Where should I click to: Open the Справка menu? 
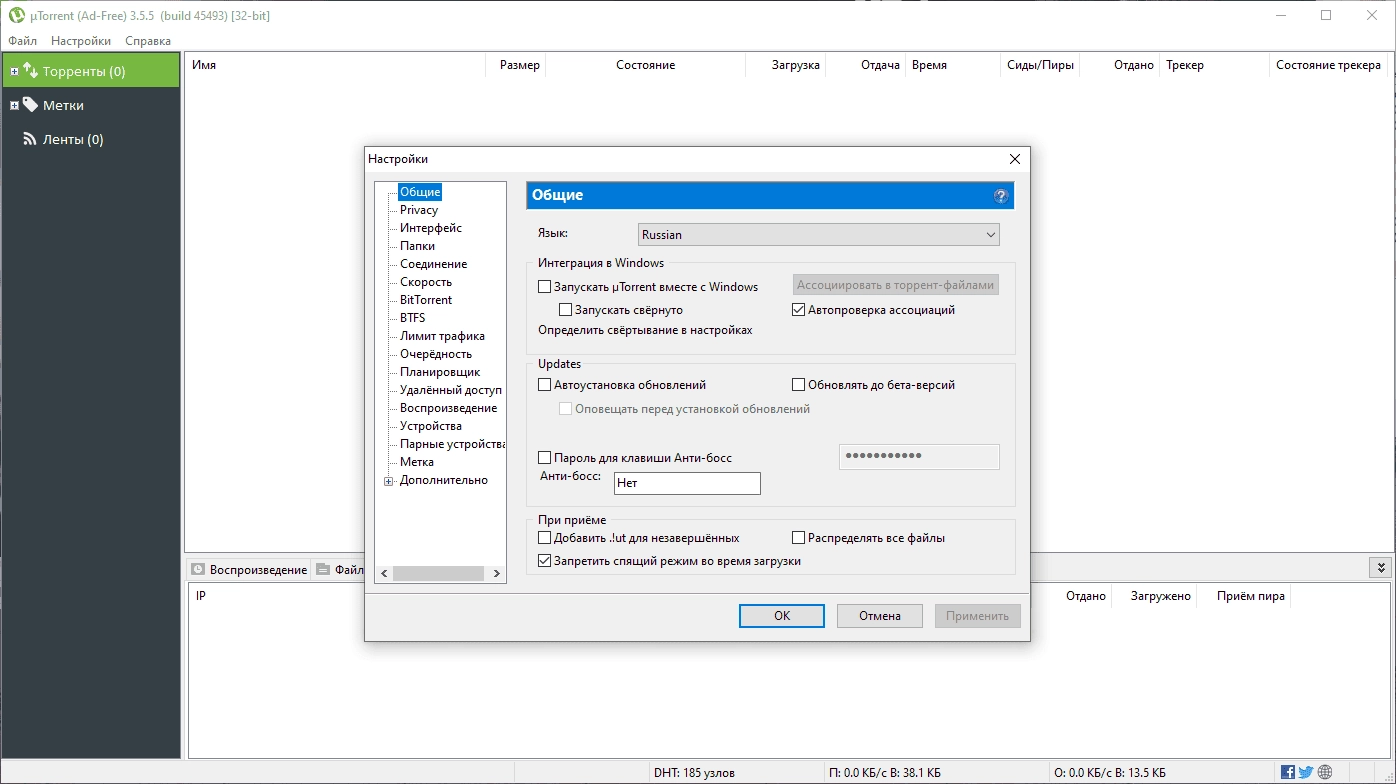pyautogui.click(x=148, y=41)
